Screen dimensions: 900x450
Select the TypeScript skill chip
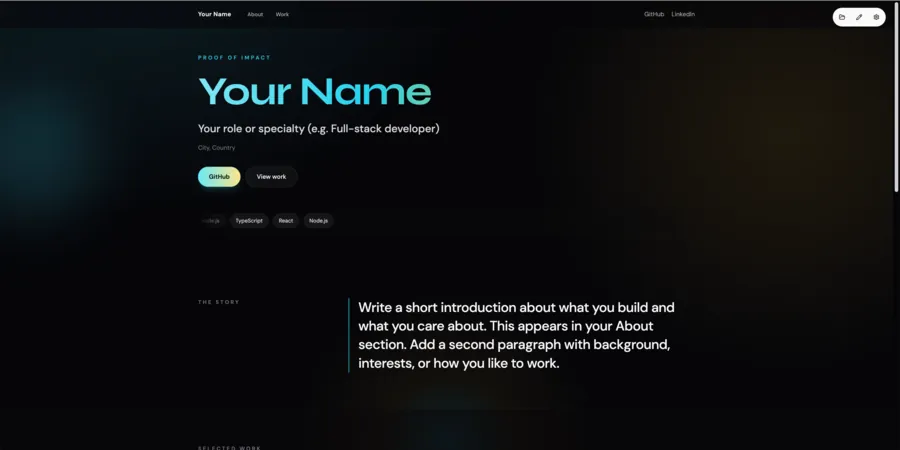tap(249, 221)
